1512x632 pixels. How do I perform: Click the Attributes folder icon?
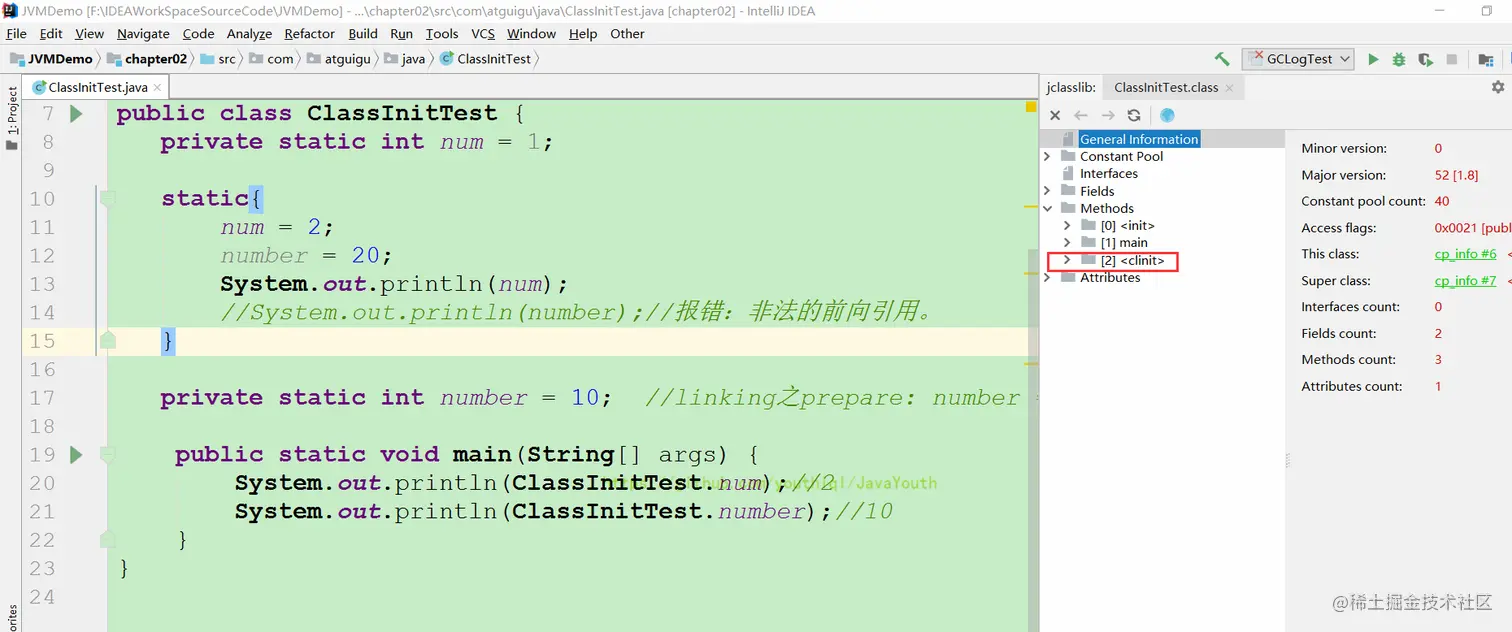click(x=1067, y=277)
